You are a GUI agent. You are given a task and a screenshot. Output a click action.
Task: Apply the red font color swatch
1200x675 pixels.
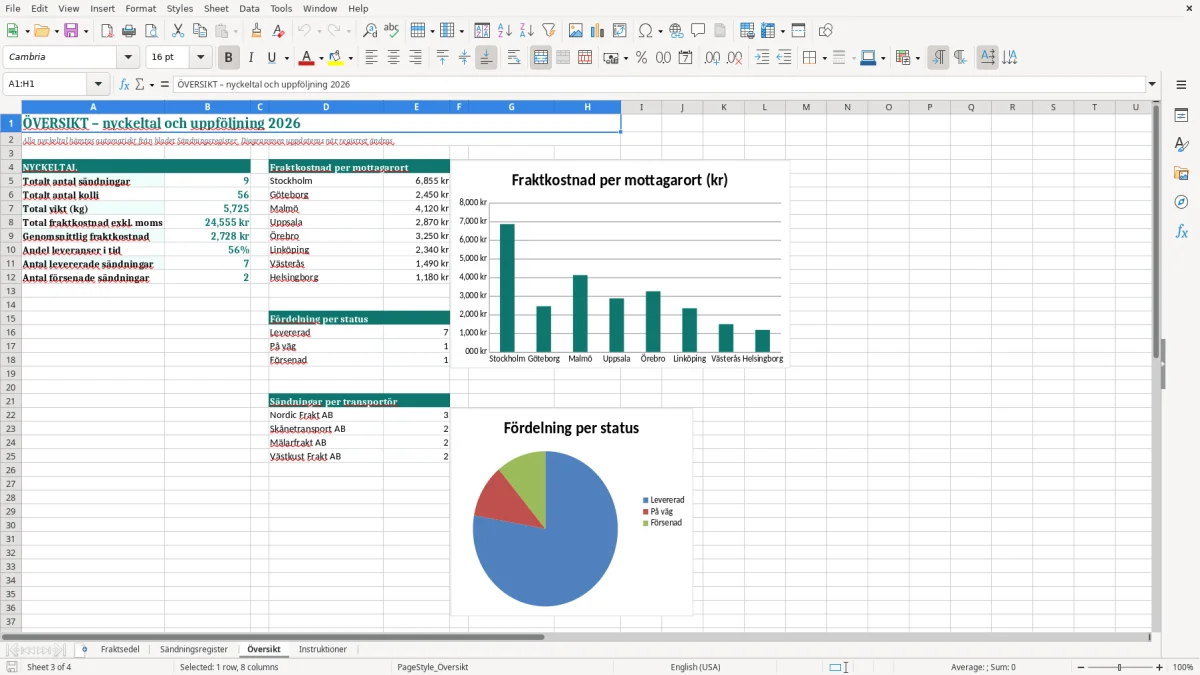(307, 58)
